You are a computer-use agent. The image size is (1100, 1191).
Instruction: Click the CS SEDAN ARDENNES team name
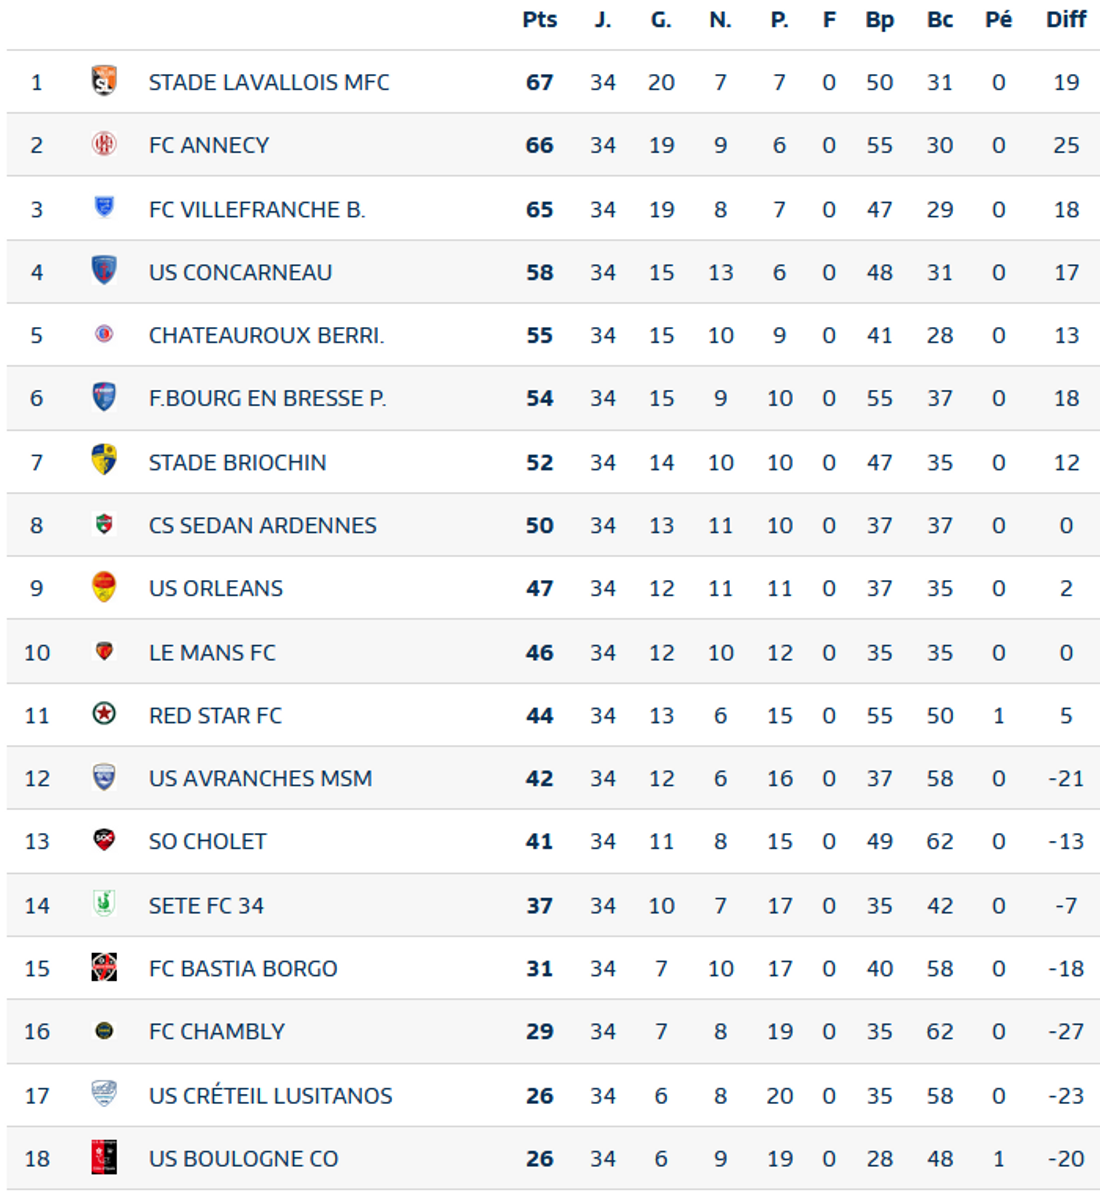click(262, 526)
